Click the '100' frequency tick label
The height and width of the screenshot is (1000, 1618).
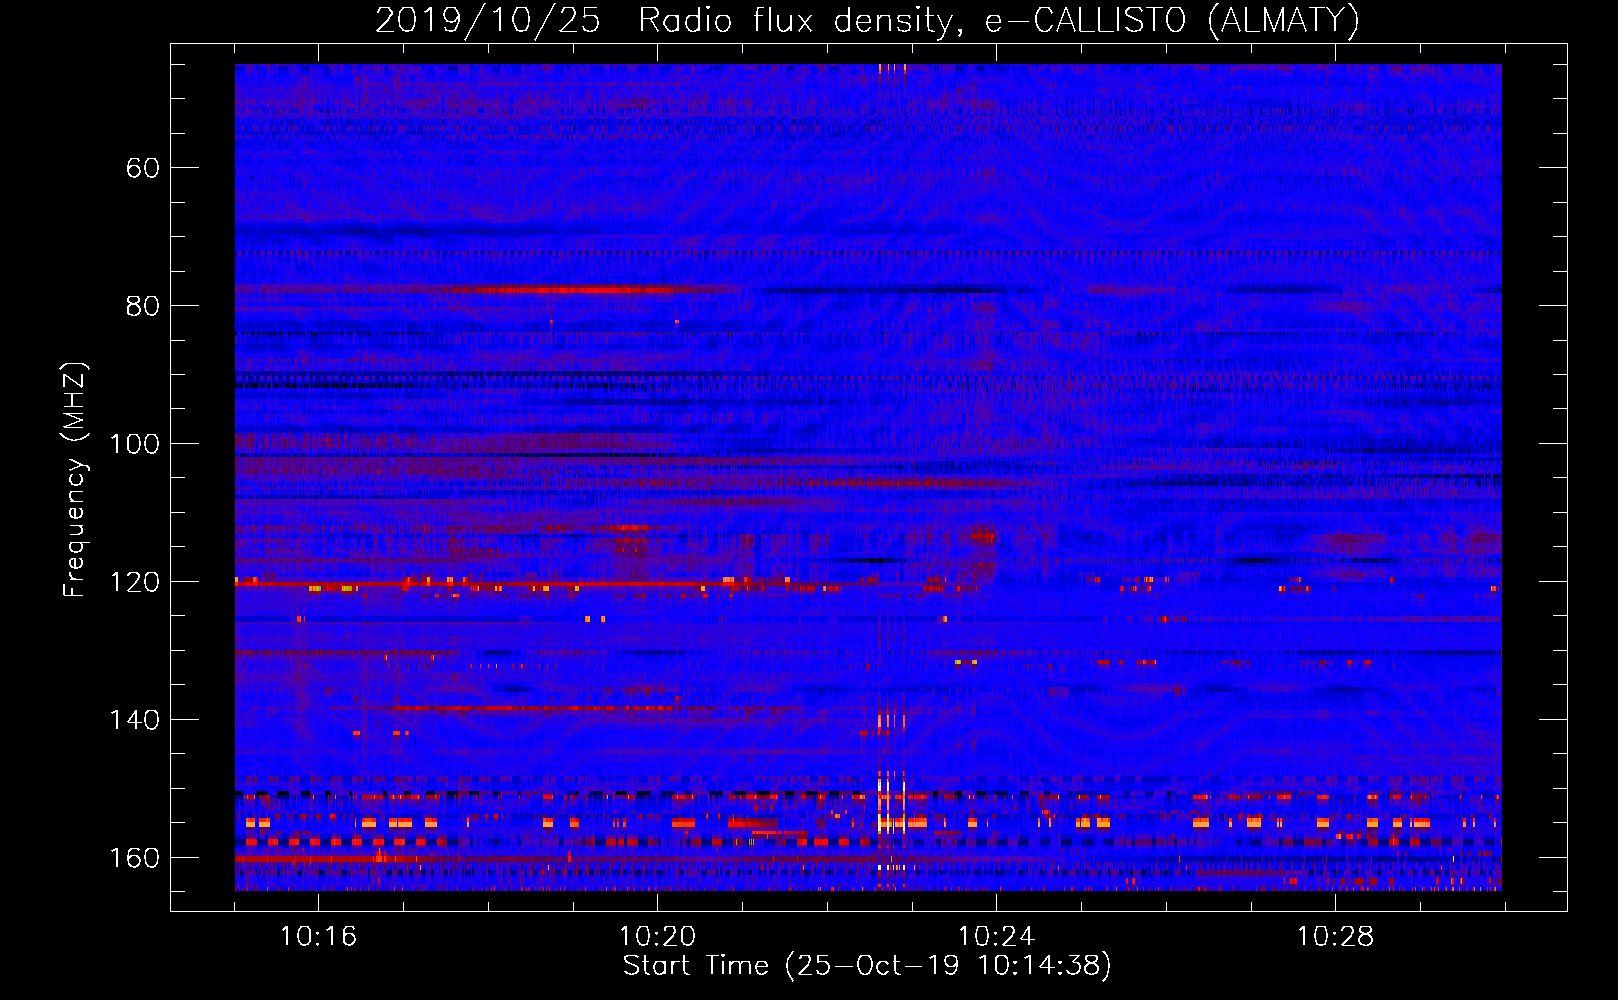tap(134, 444)
